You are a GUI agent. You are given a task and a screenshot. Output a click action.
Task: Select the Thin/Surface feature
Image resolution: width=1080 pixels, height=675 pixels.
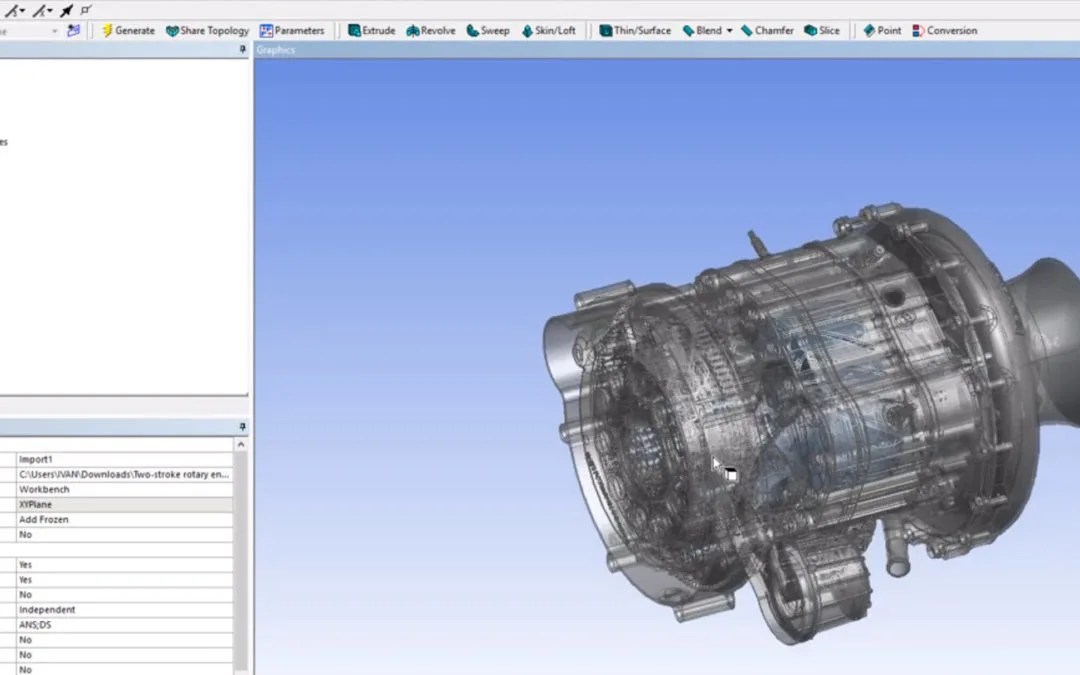pyautogui.click(x=635, y=30)
